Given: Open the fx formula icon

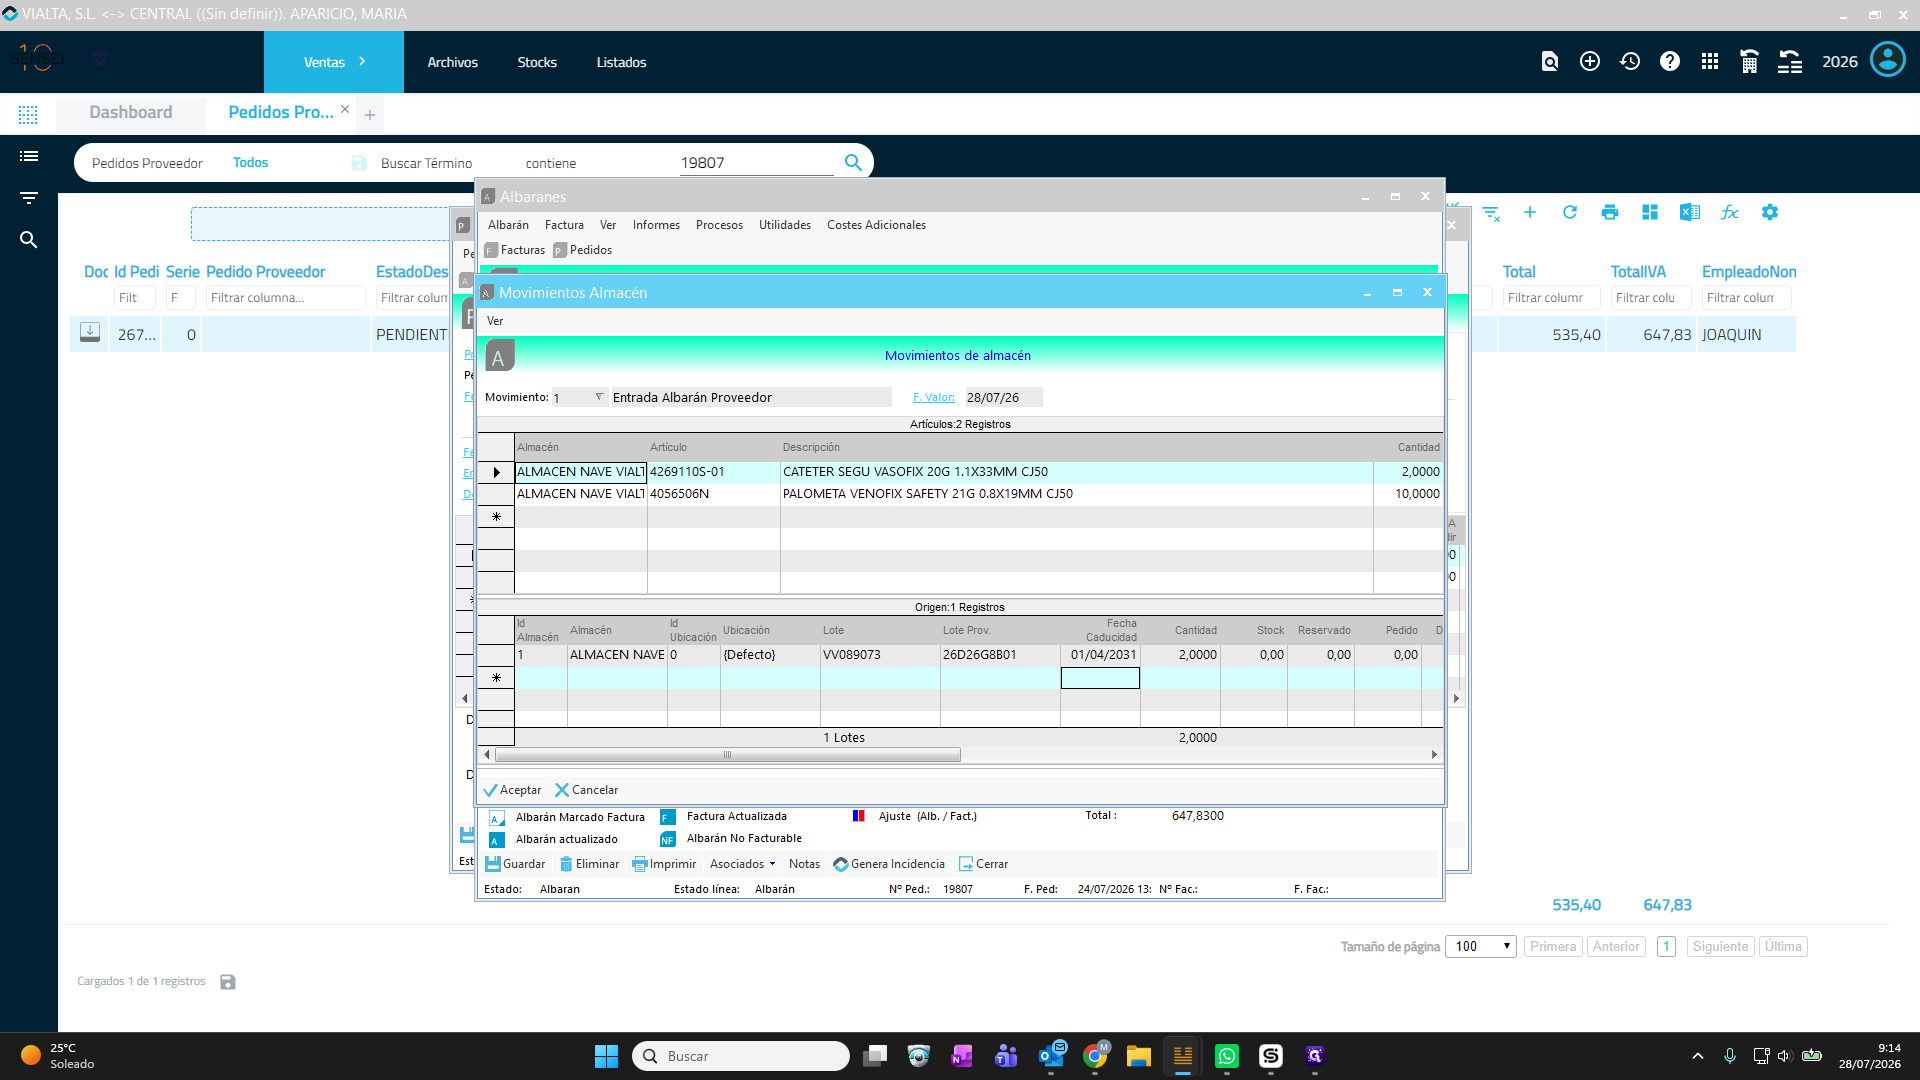Looking at the screenshot, I should 1730,212.
